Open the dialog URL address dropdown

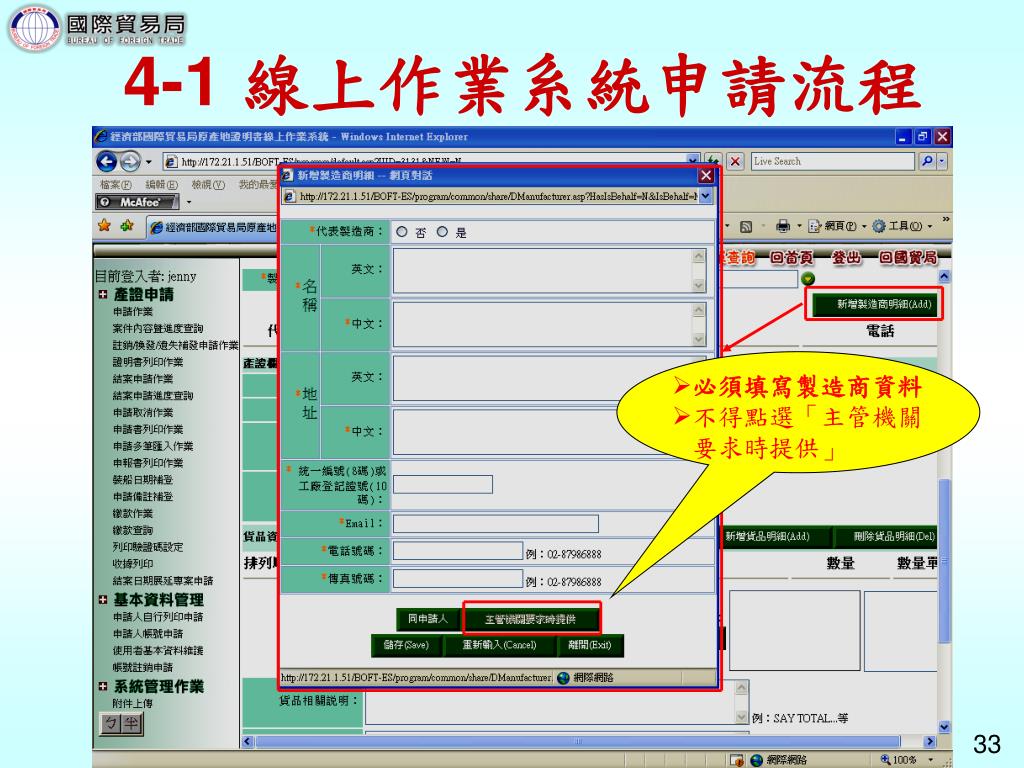(x=706, y=196)
